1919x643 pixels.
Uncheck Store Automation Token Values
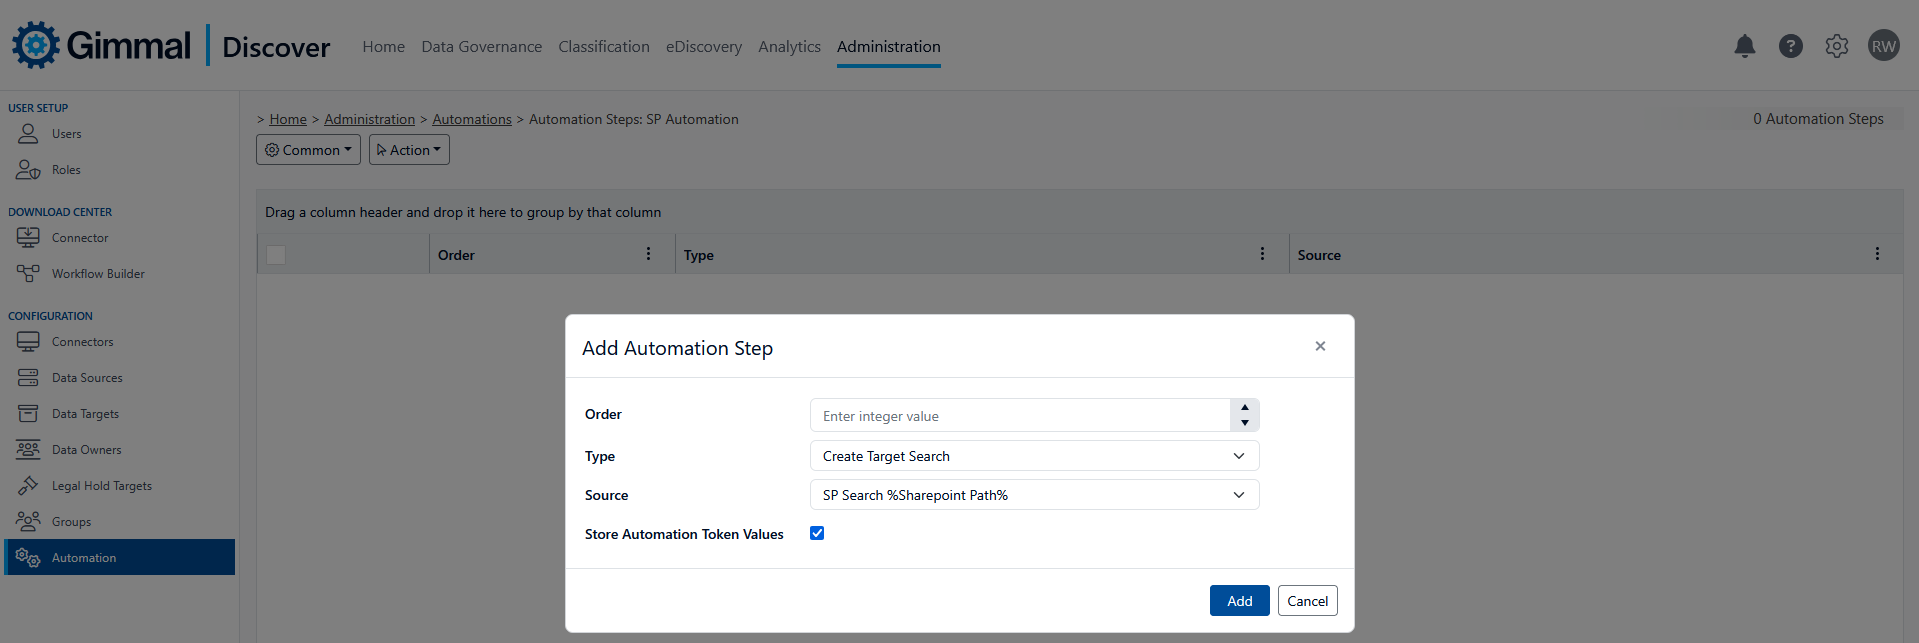pos(817,533)
